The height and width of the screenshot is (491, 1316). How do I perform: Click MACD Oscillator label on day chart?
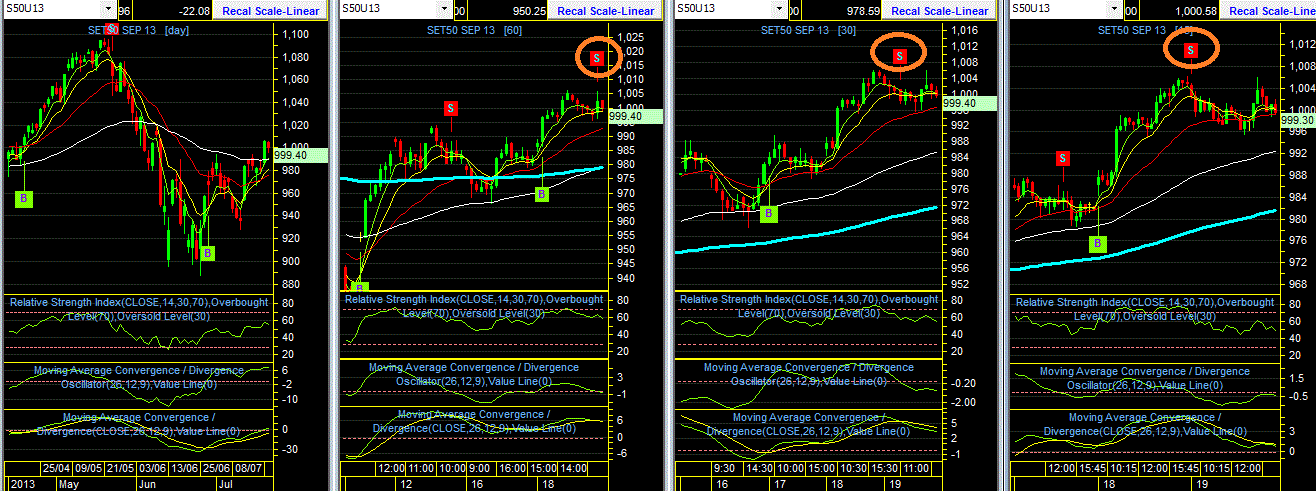pos(138,377)
